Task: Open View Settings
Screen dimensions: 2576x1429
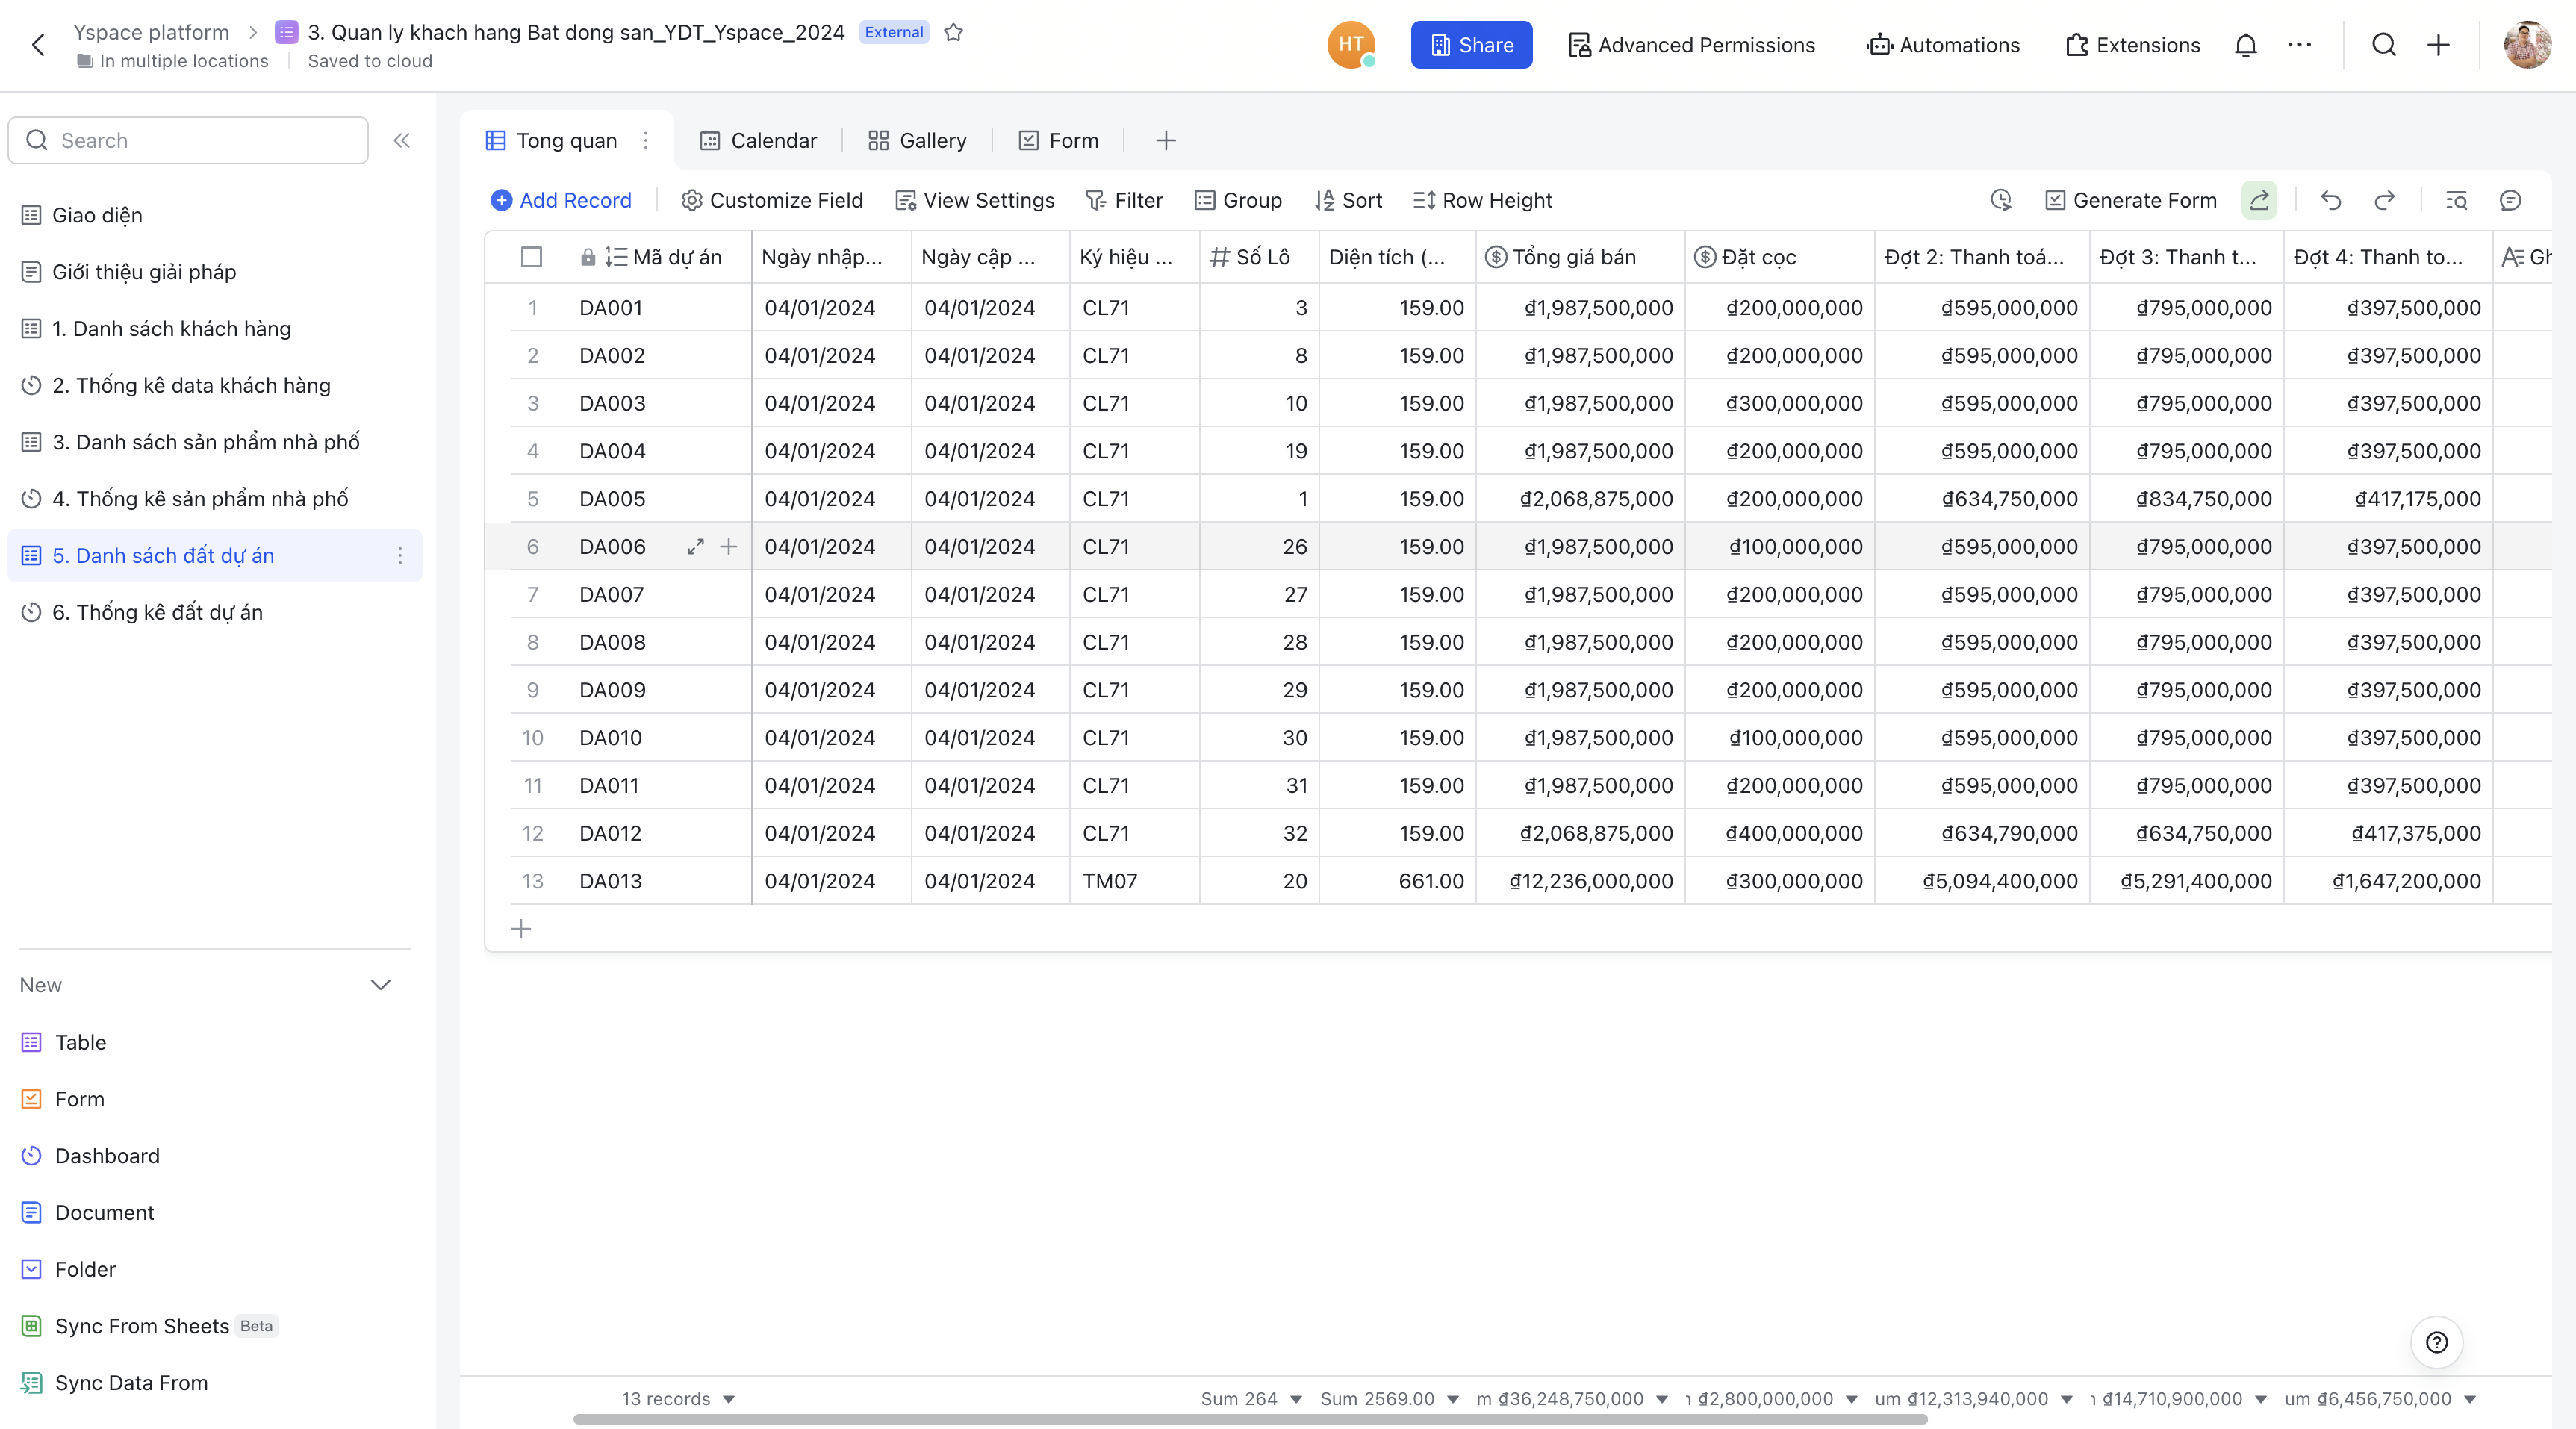Action: click(975, 200)
